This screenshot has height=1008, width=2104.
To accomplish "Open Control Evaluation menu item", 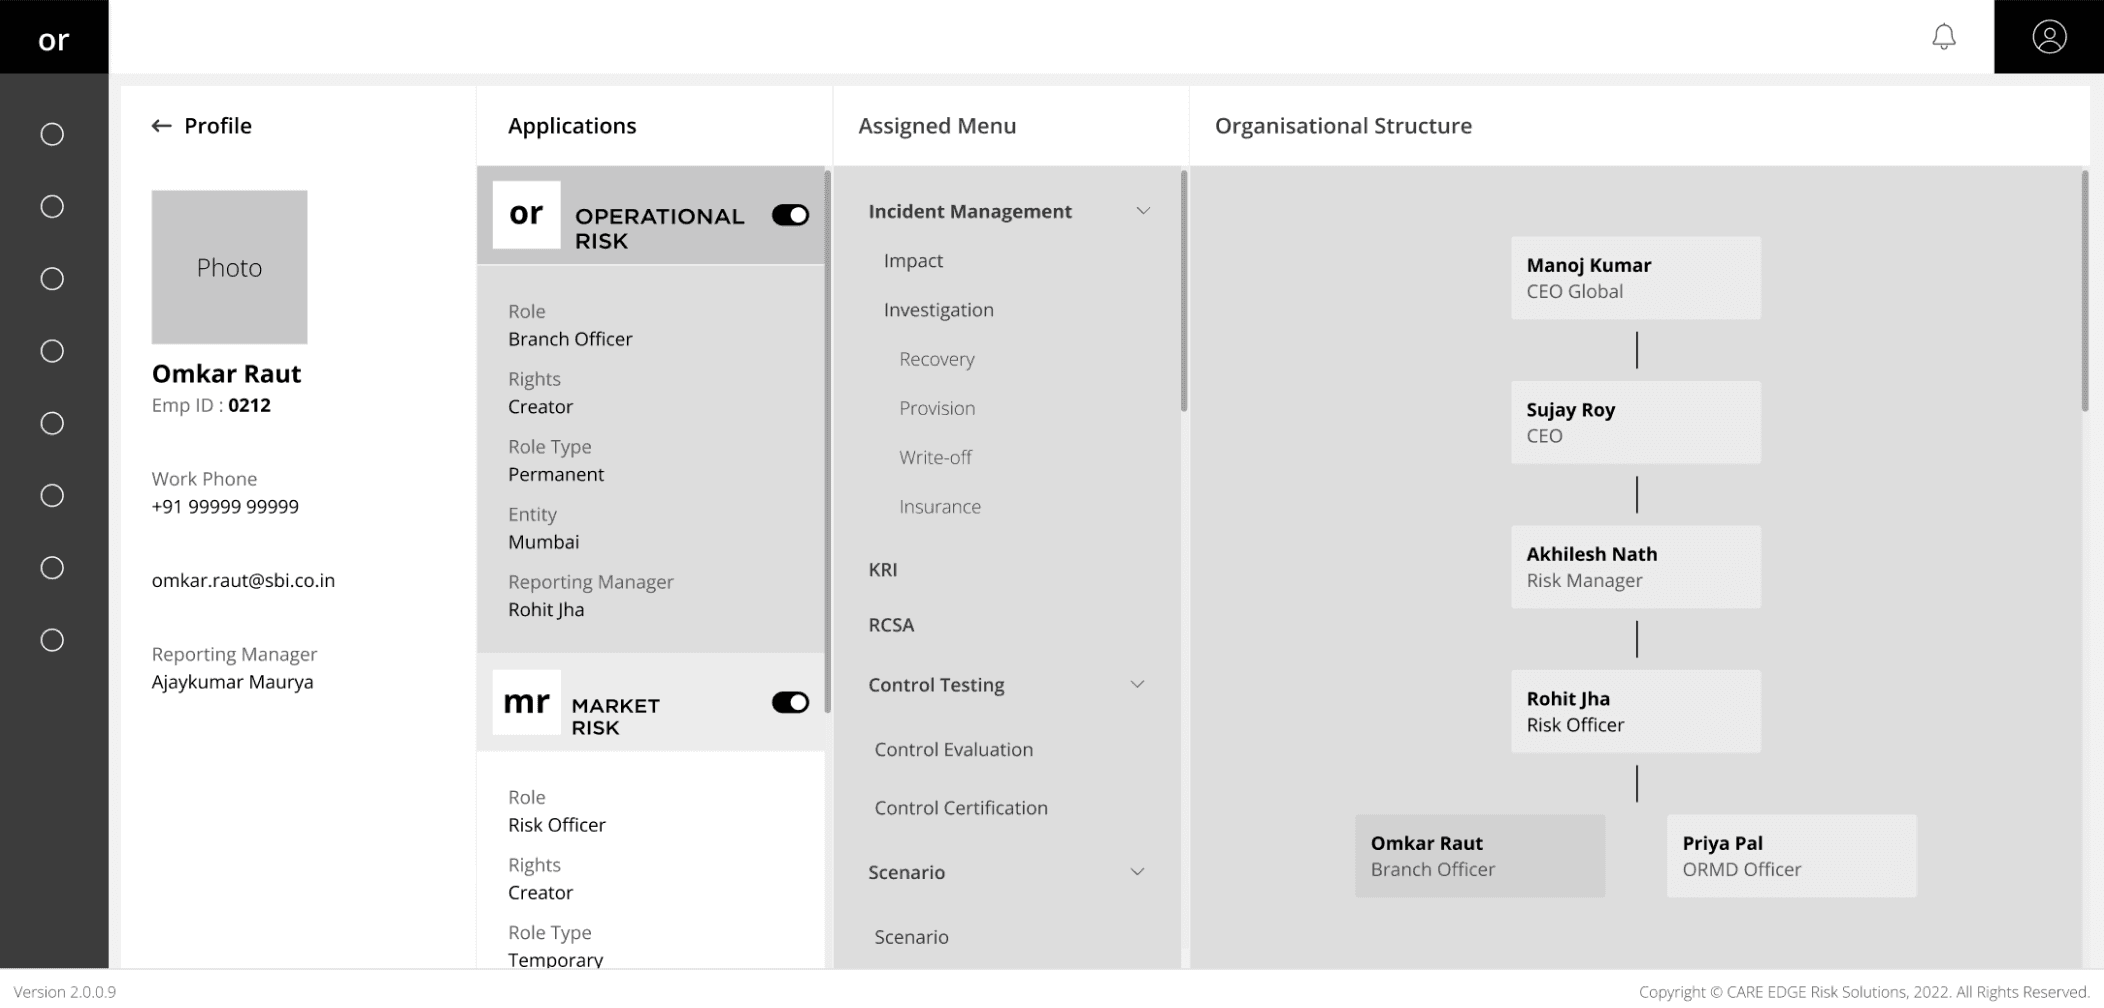I will pyautogui.click(x=953, y=749).
